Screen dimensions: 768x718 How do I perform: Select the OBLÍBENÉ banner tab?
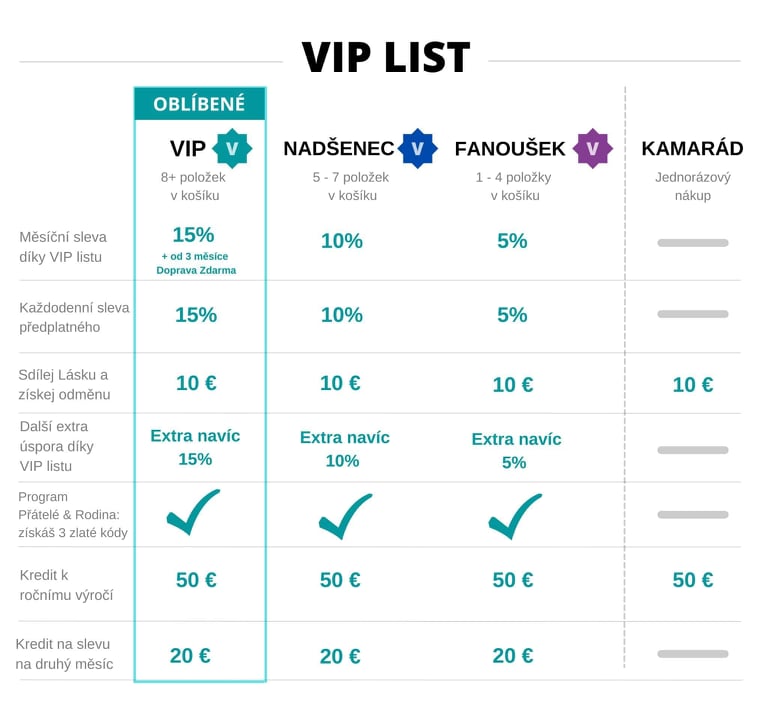(200, 104)
